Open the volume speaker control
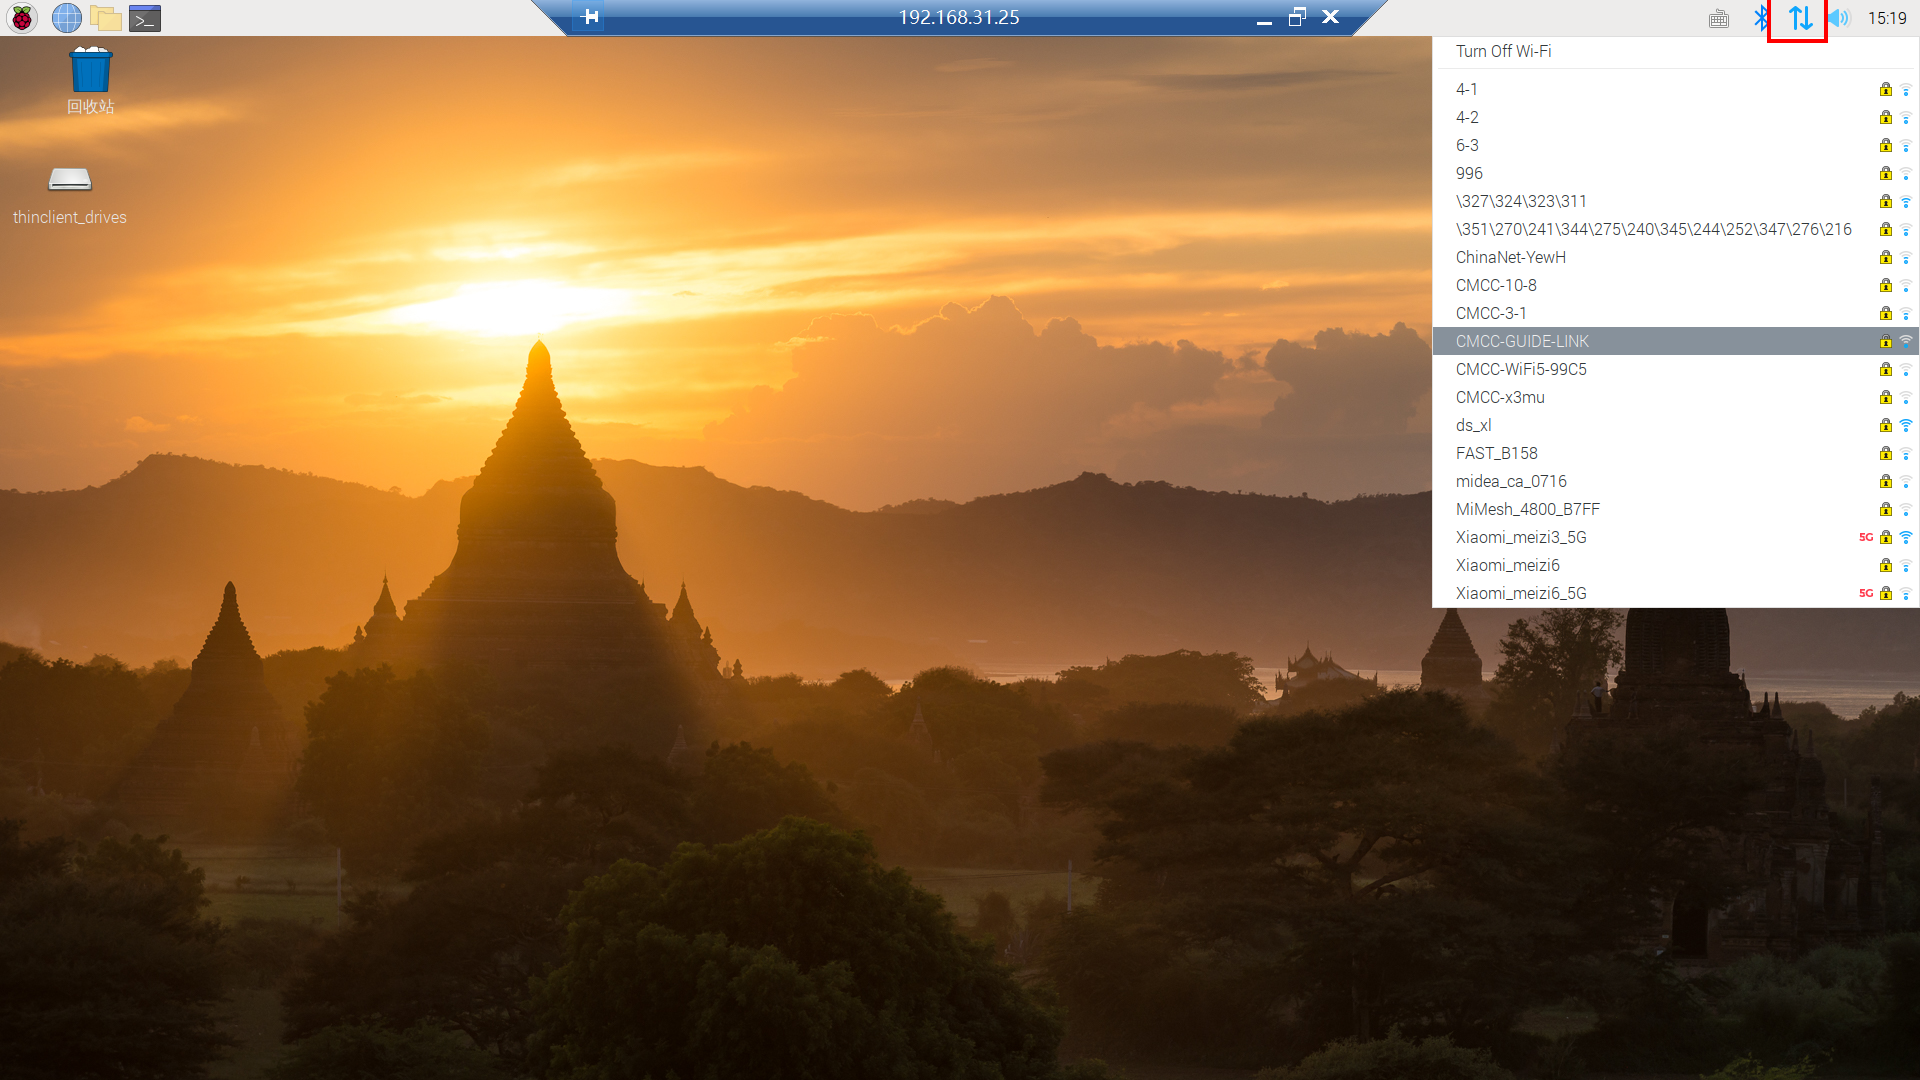Viewport: 1920px width, 1080px height. [x=1838, y=18]
